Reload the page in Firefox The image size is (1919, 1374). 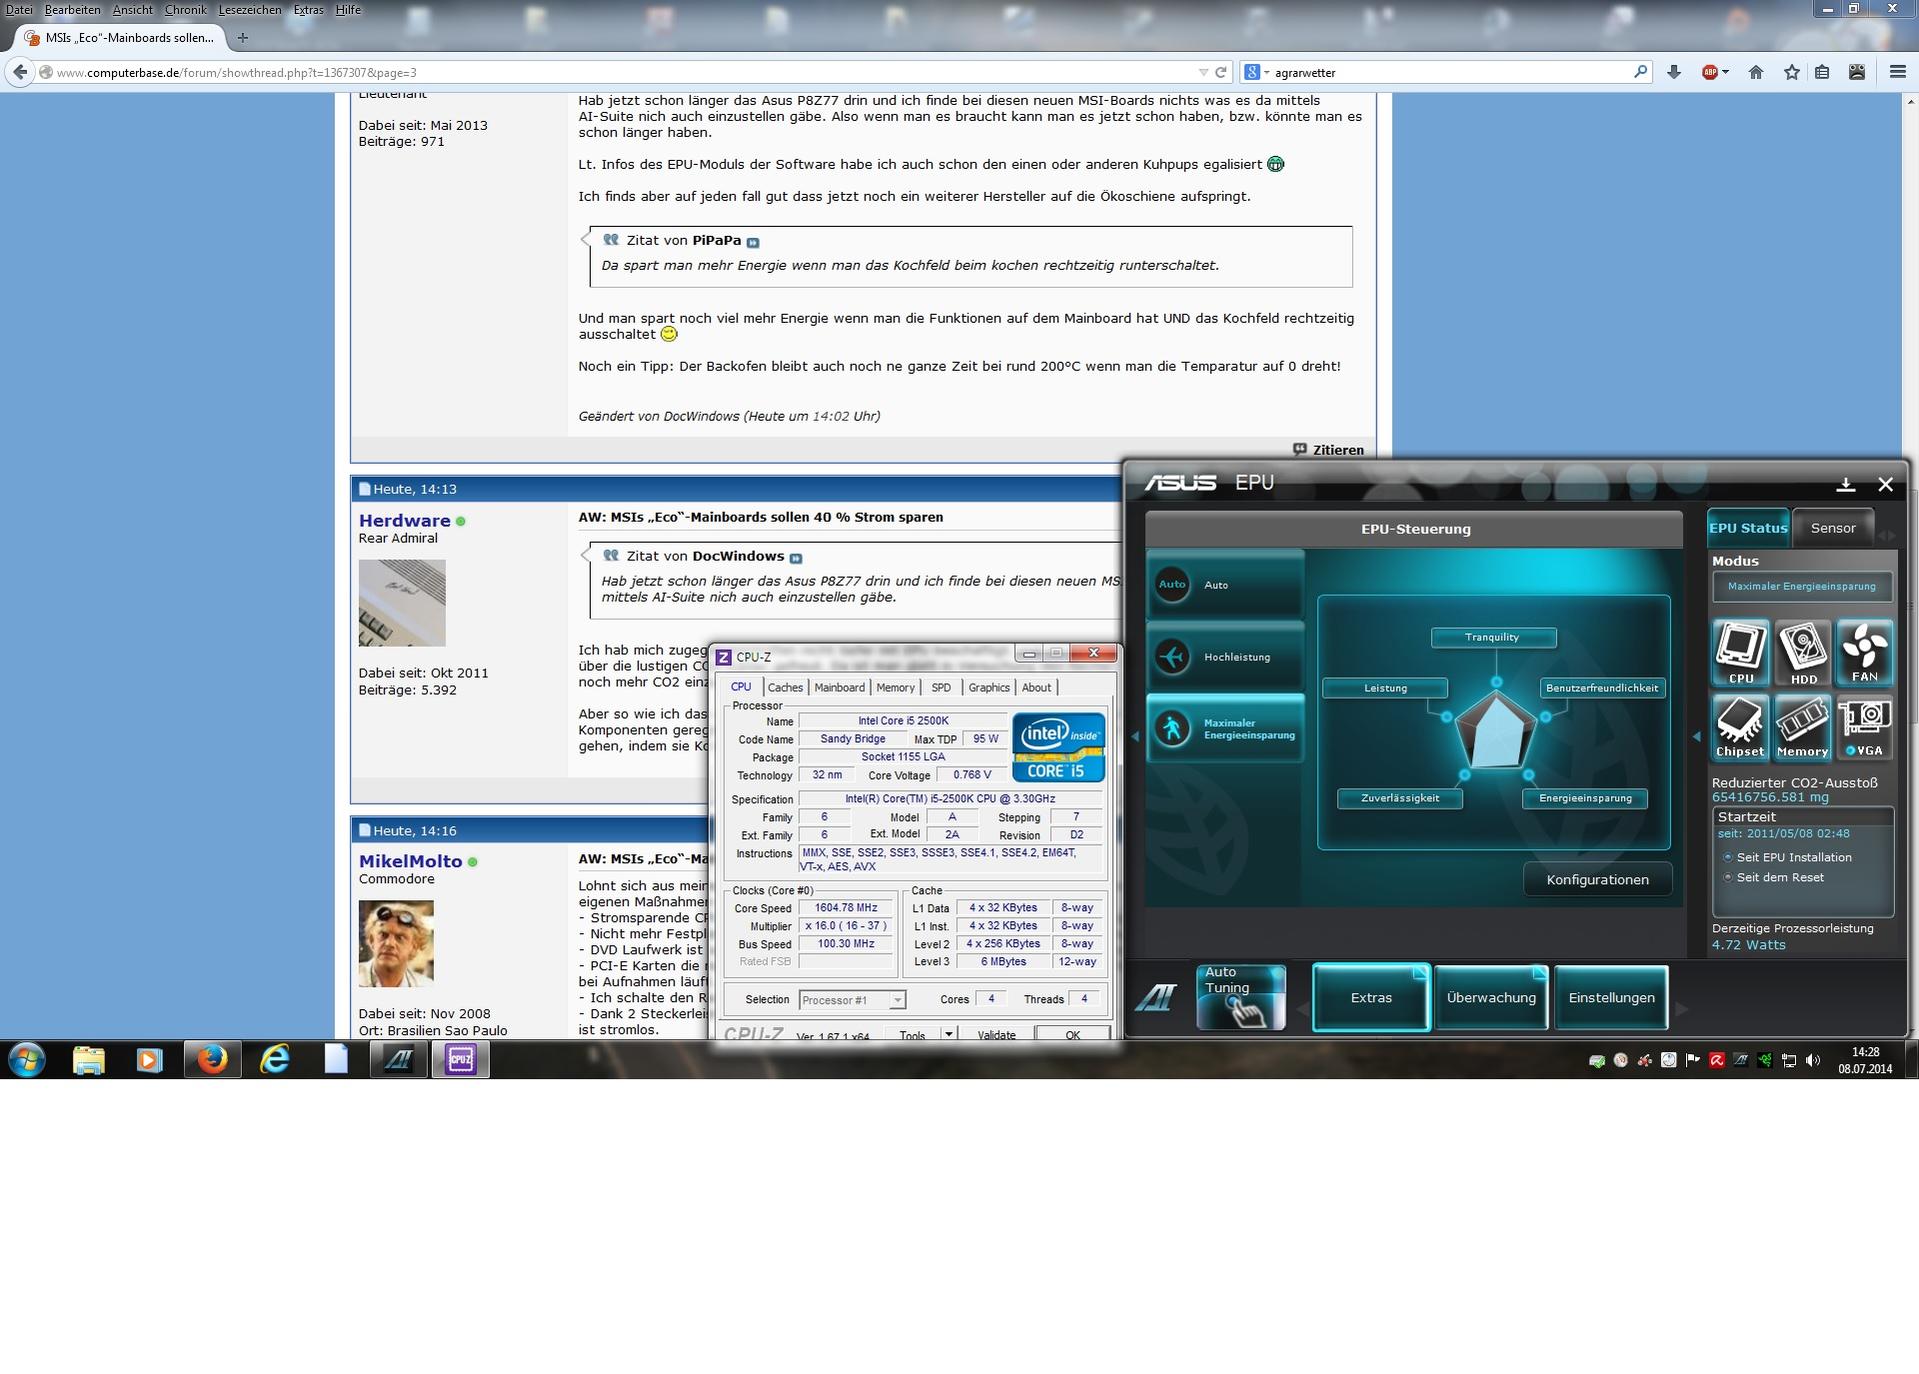pos(1220,72)
